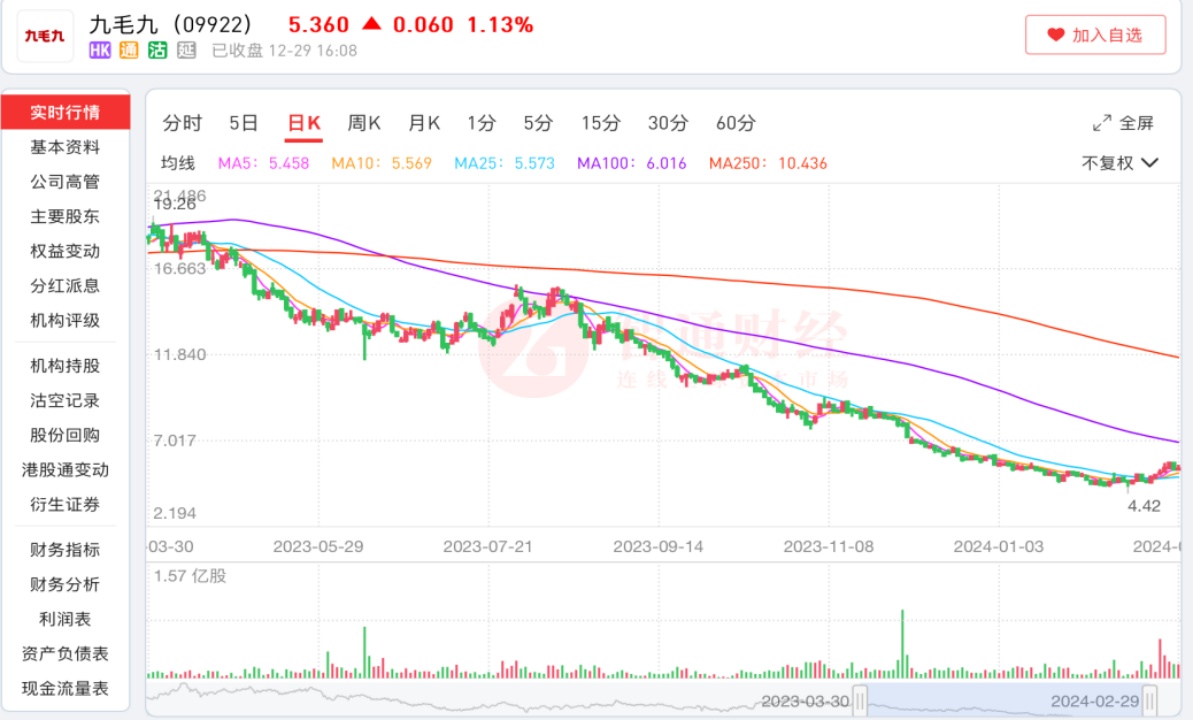Open the 不复权 adjustment dropdown

pos(1119,163)
